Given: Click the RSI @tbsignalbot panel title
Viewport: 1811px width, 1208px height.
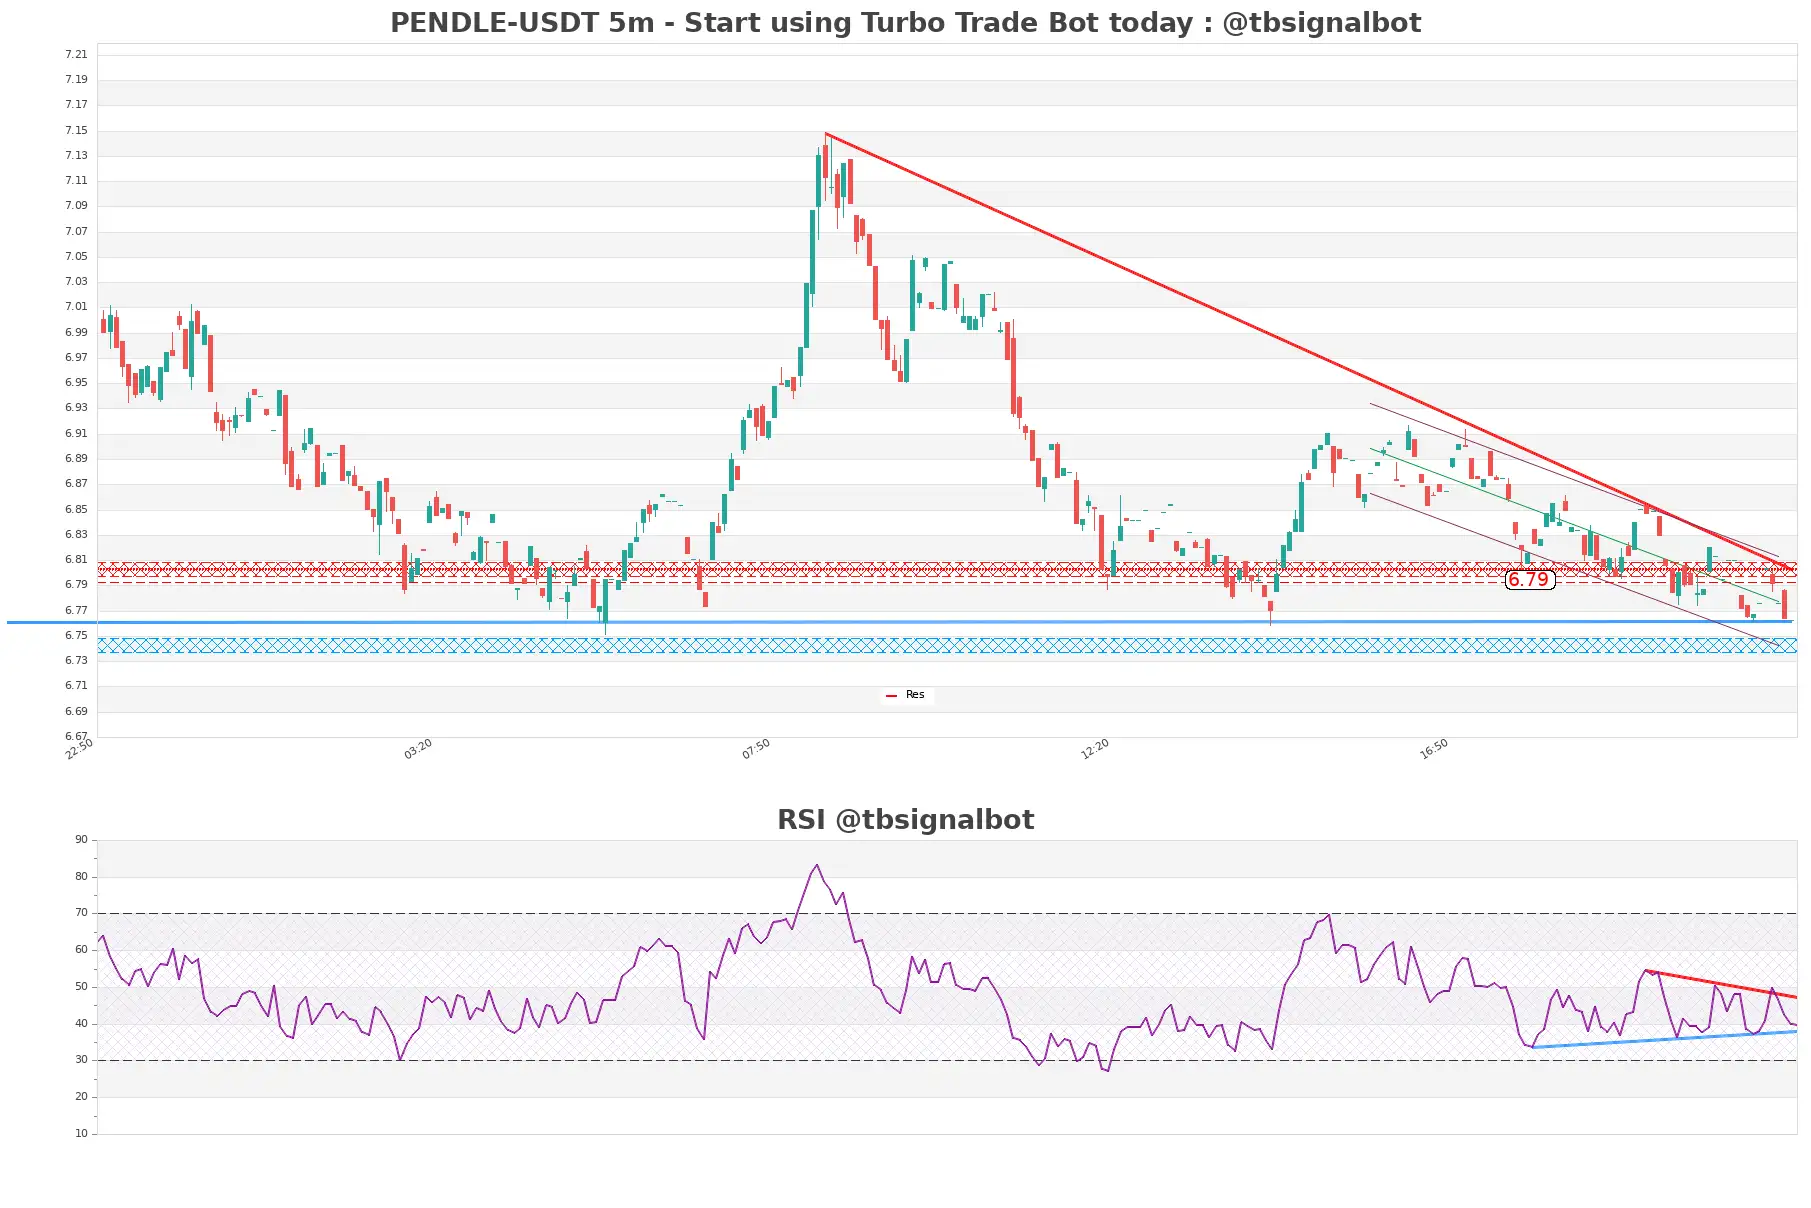Looking at the screenshot, I should (905, 820).
